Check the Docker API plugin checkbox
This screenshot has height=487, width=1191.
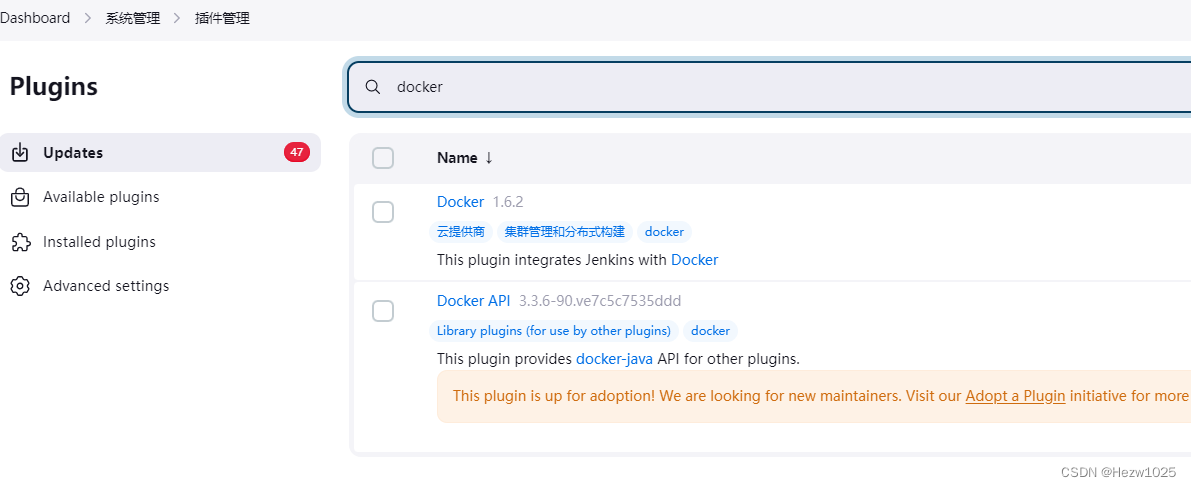tap(383, 311)
